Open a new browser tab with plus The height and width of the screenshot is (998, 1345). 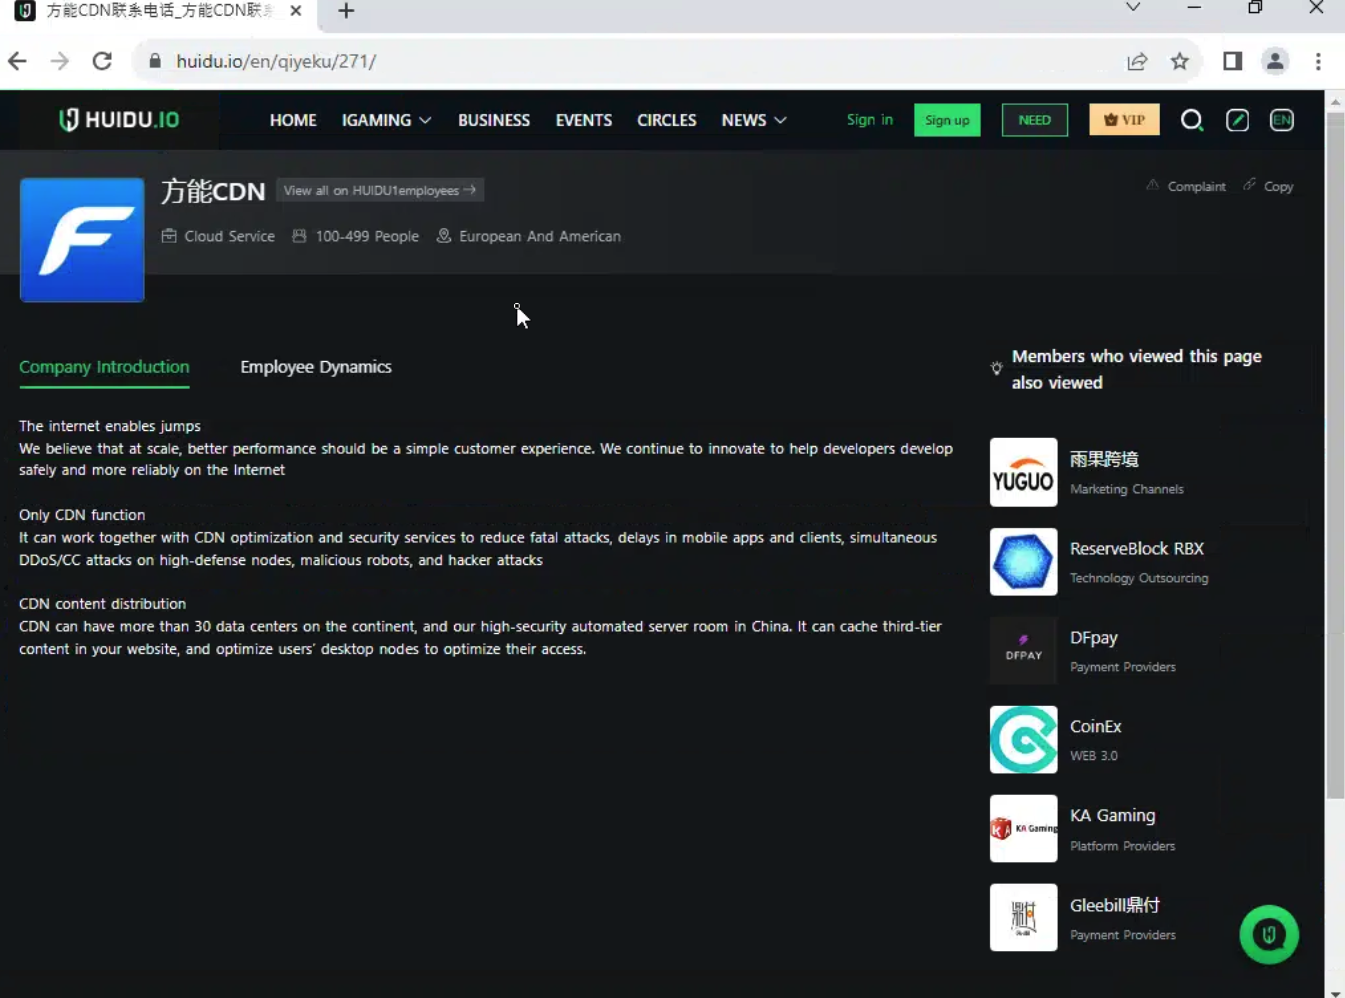[x=346, y=11]
